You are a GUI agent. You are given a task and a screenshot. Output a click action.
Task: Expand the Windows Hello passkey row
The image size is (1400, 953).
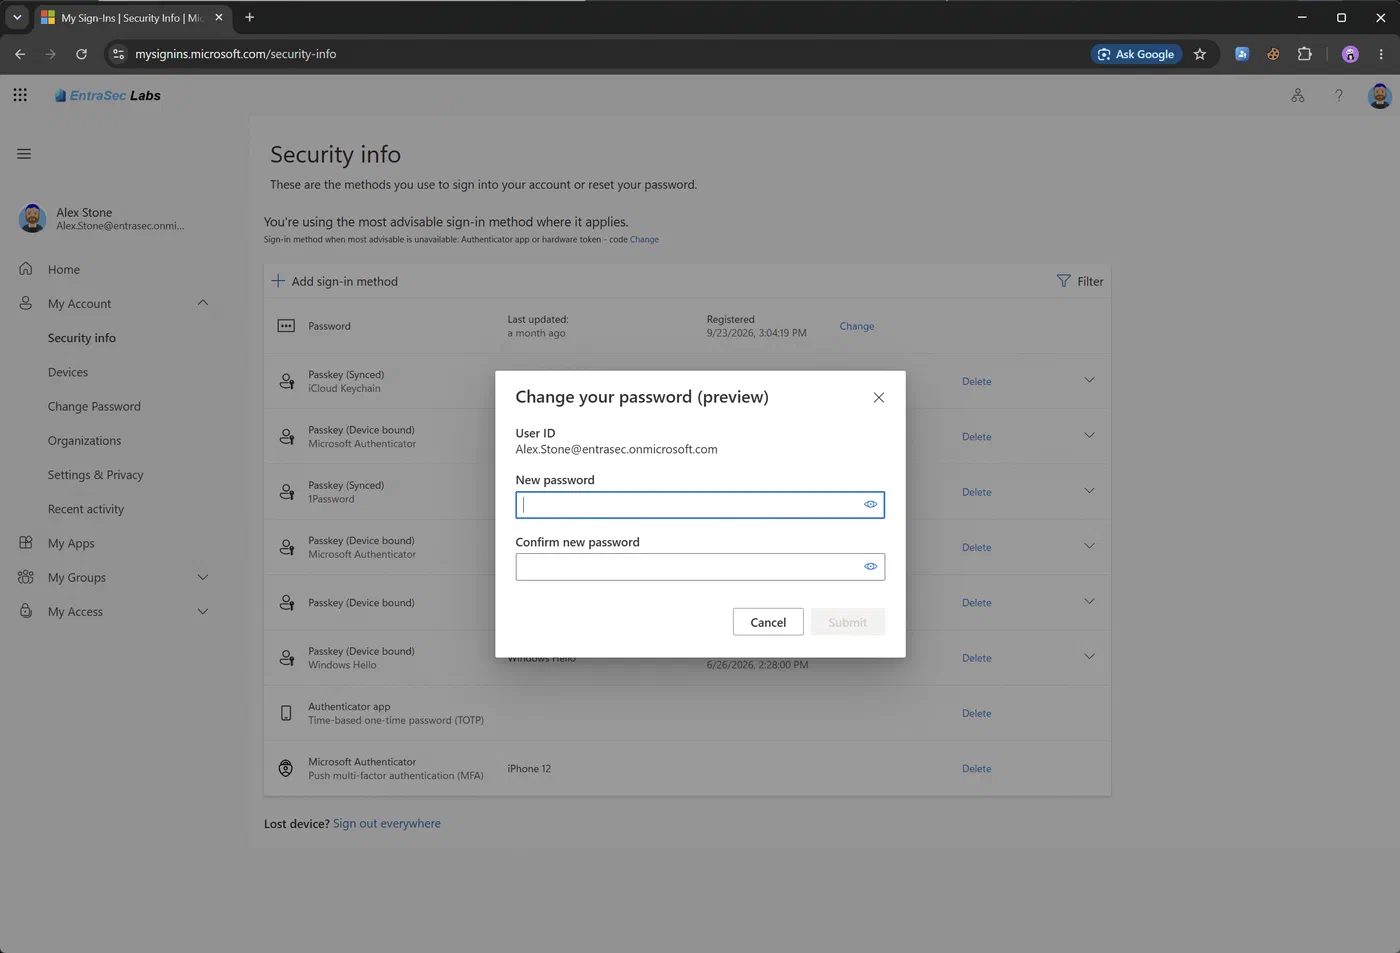(x=1089, y=657)
